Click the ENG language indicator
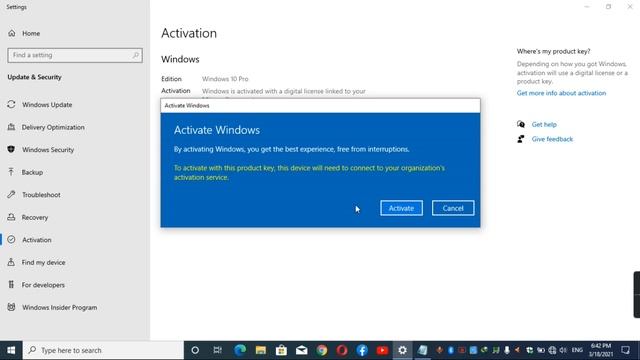Viewport: 640px width, 360px height. (x=577, y=350)
